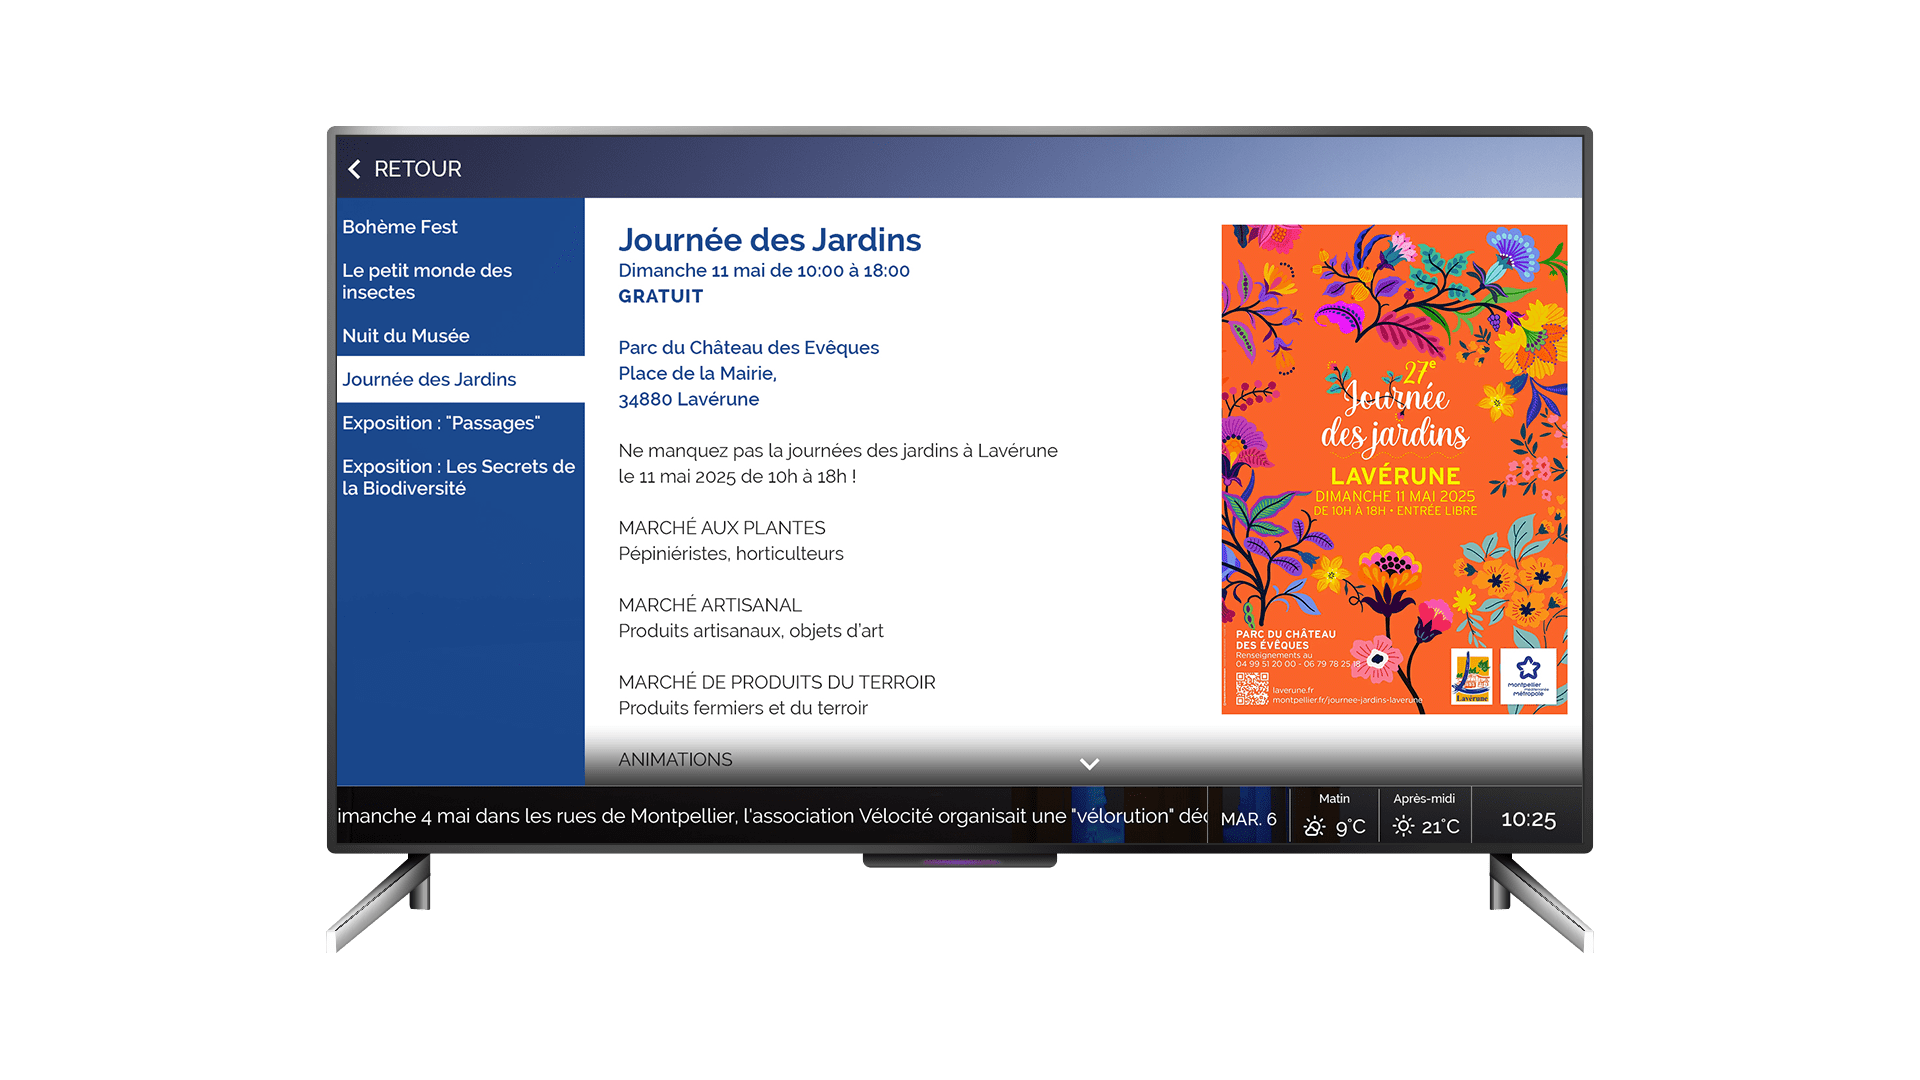Click the 9°C morning temperature
The width and height of the screenshot is (1920, 1080).
click(x=1350, y=827)
